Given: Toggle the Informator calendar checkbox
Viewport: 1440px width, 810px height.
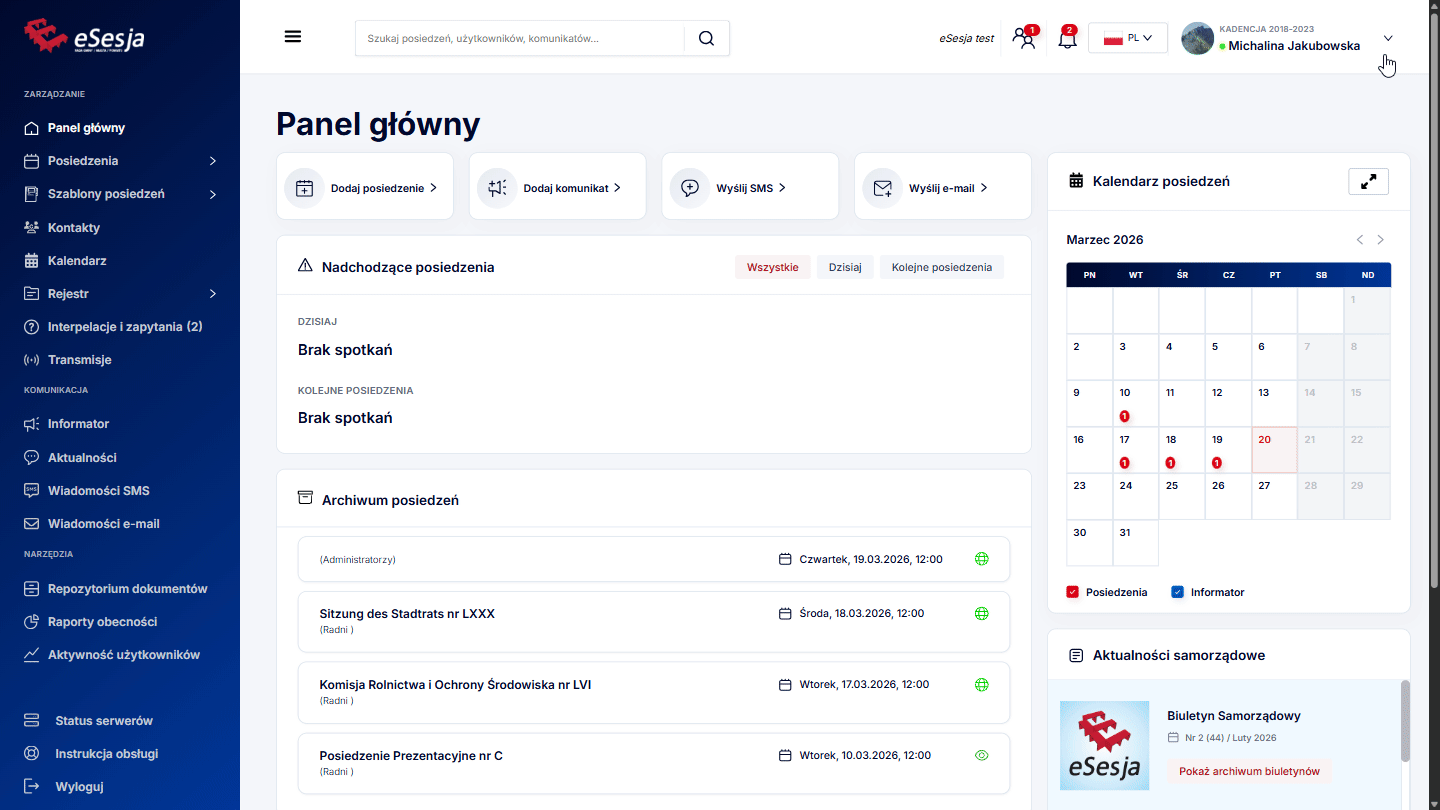Looking at the screenshot, I should pos(1177,592).
